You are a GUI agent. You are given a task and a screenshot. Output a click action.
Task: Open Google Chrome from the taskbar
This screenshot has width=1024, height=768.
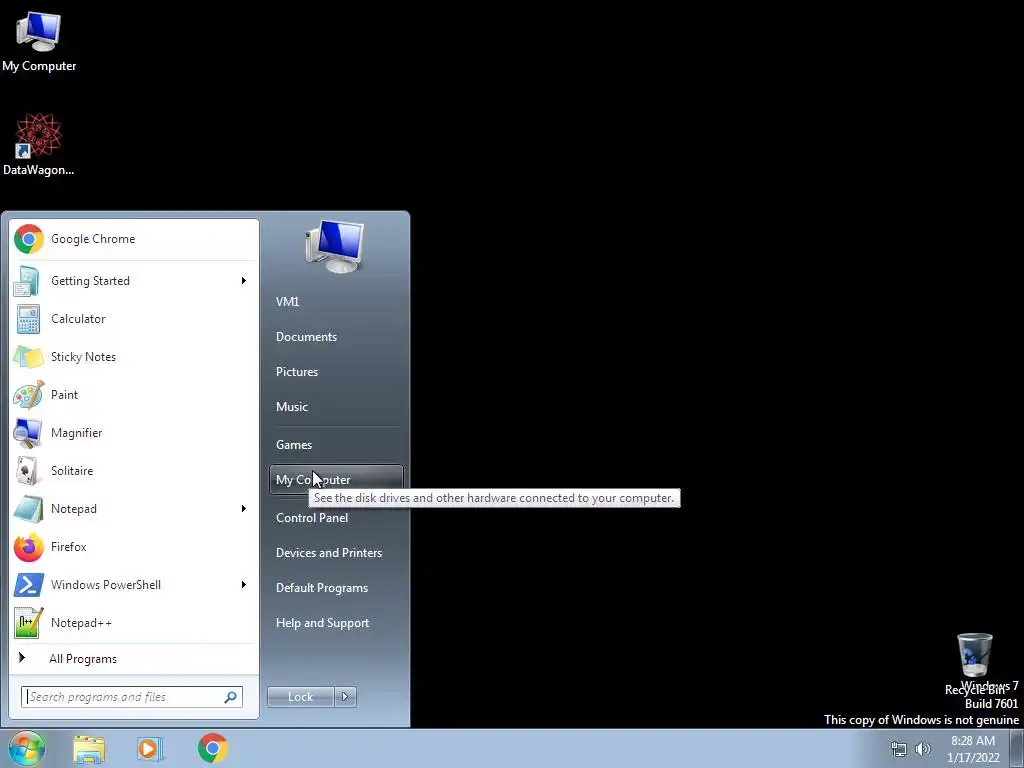(x=212, y=748)
